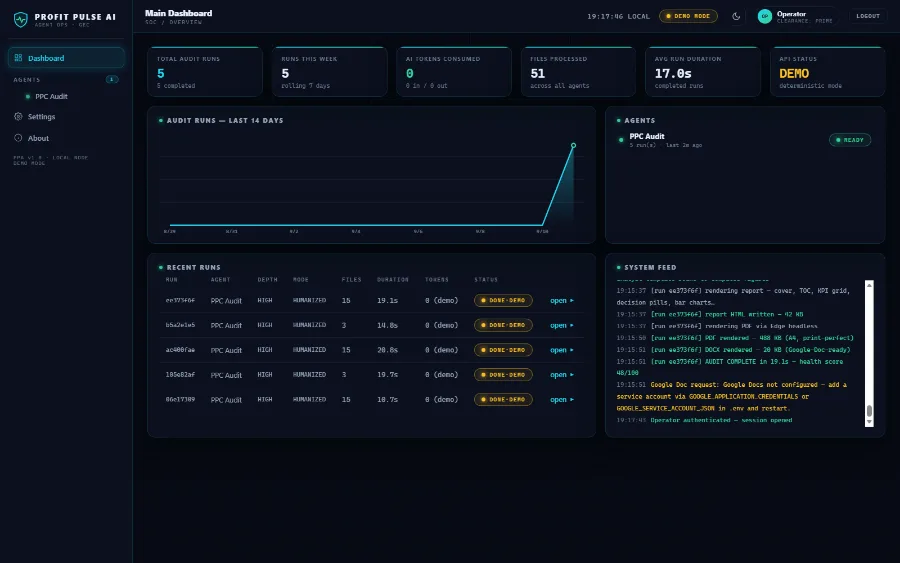The image size is (900, 563).
Task: Click run ID ee373f6f
Action: click(x=180, y=300)
